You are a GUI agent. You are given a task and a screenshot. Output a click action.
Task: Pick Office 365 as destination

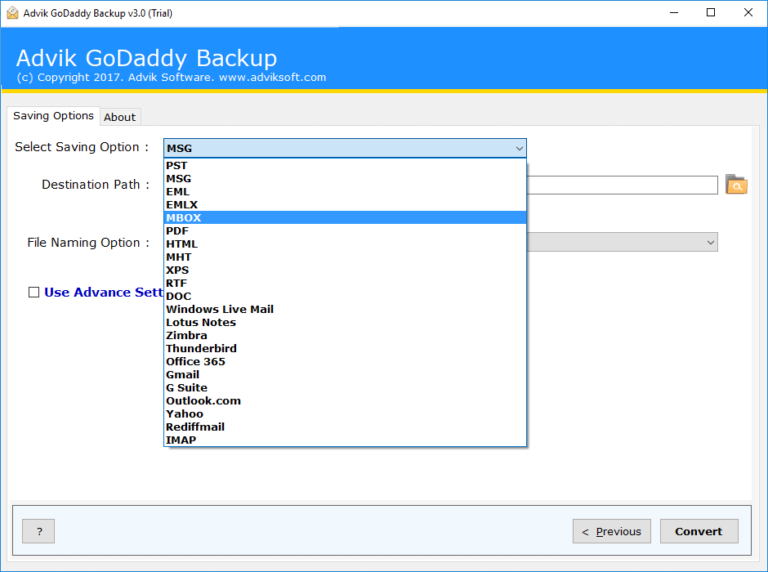tap(345, 361)
